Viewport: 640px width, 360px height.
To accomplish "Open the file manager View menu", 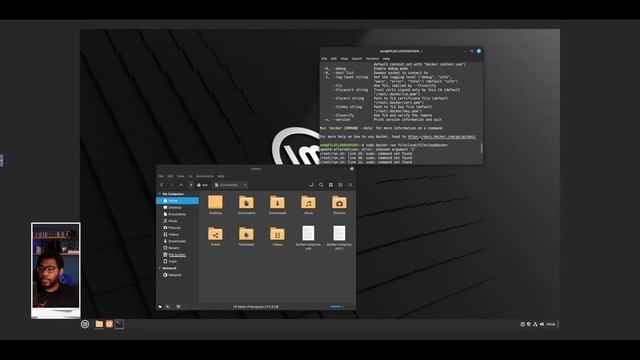I will coord(180,176).
